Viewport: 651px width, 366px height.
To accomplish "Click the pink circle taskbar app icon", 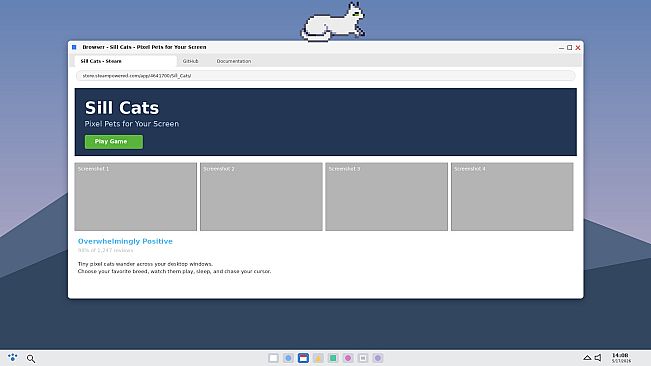I will [x=348, y=358].
